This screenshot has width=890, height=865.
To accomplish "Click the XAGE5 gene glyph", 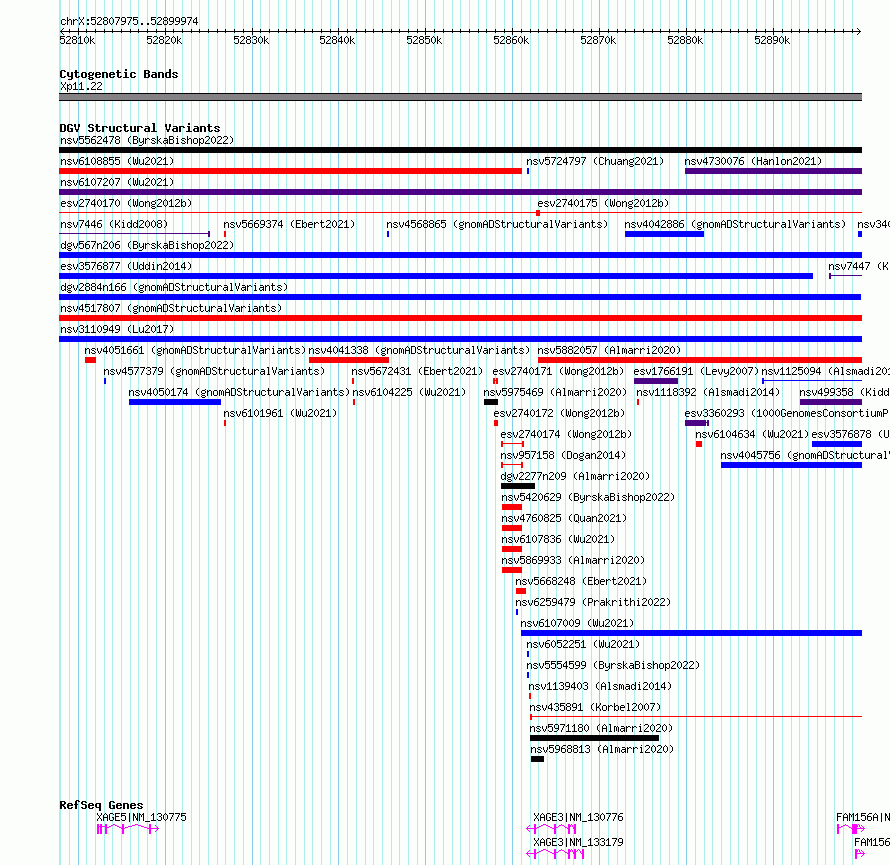I will coord(128,829).
